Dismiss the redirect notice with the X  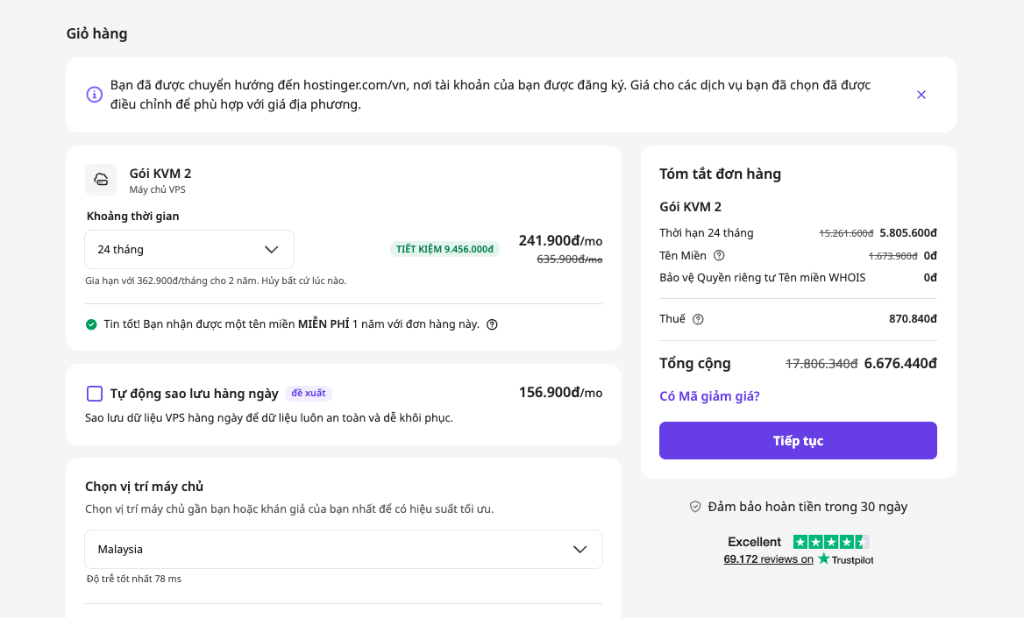[x=921, y=95]
